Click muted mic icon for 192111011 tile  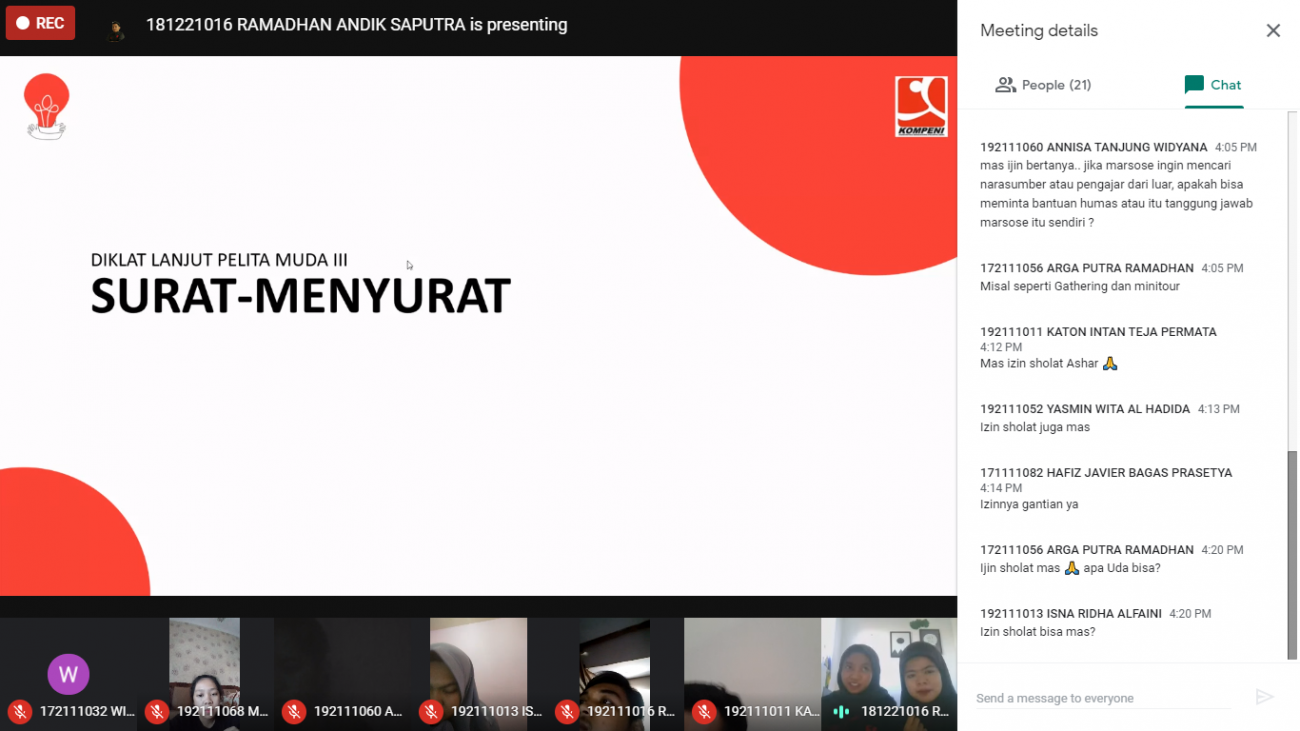[704, 711]
